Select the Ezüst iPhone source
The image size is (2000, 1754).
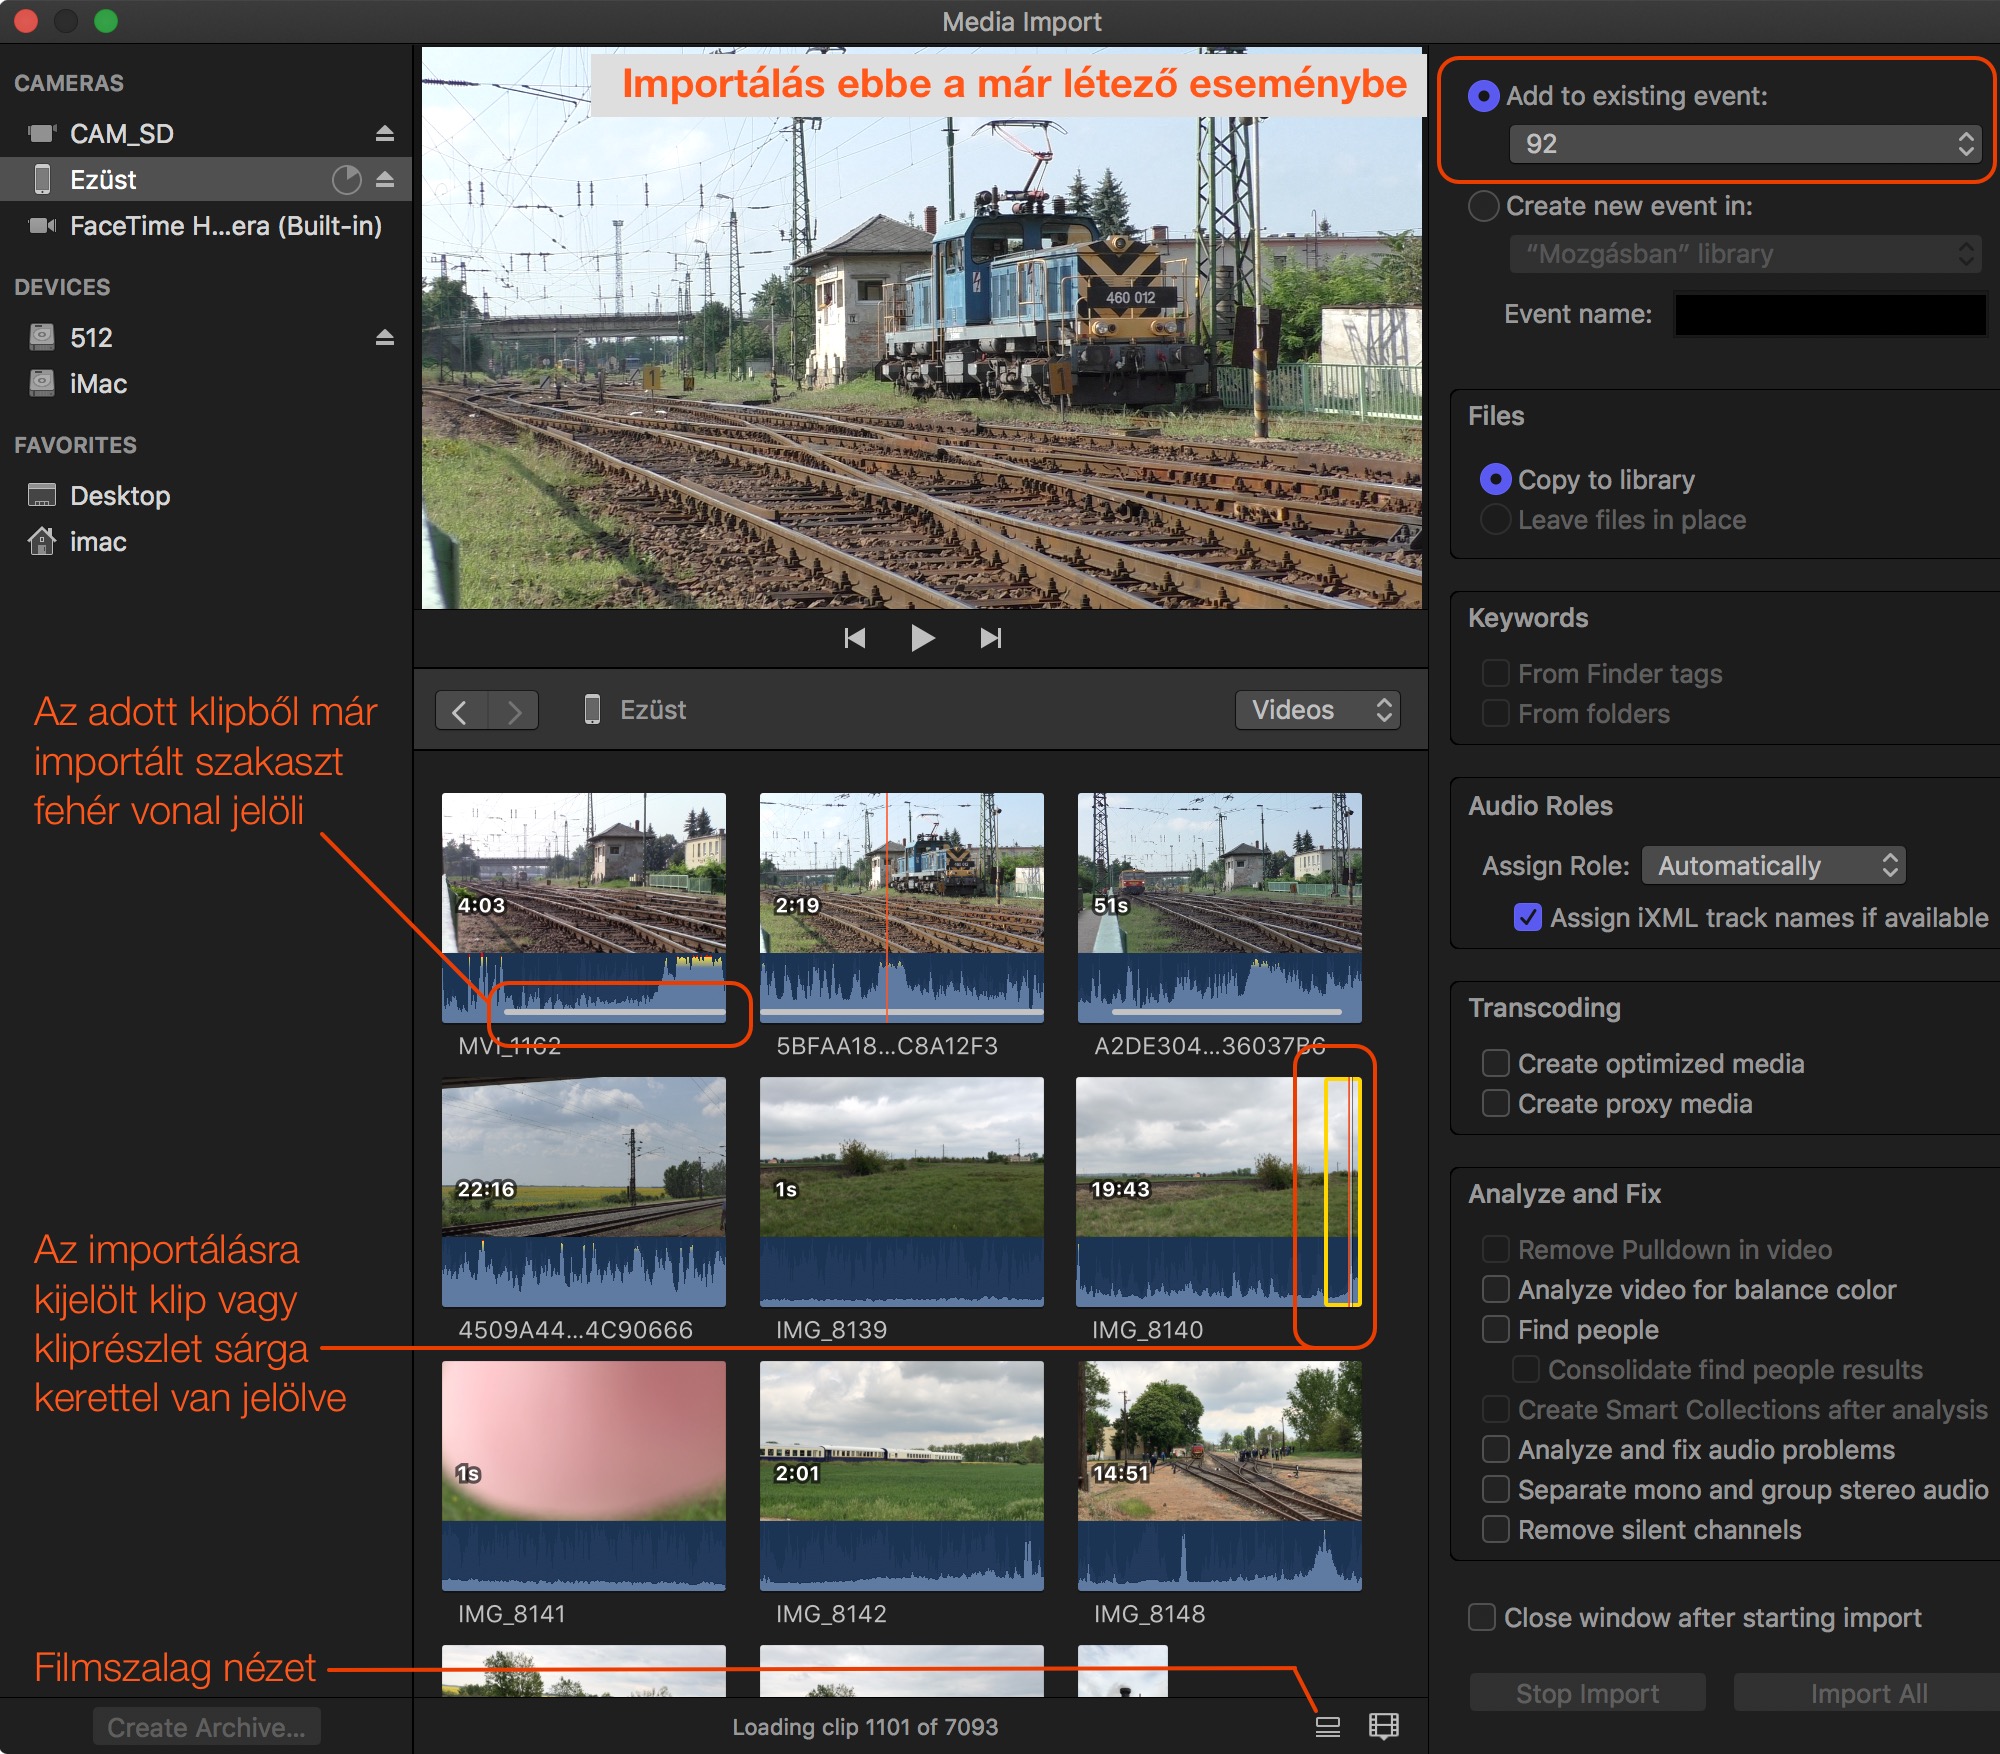pos(205,180)
